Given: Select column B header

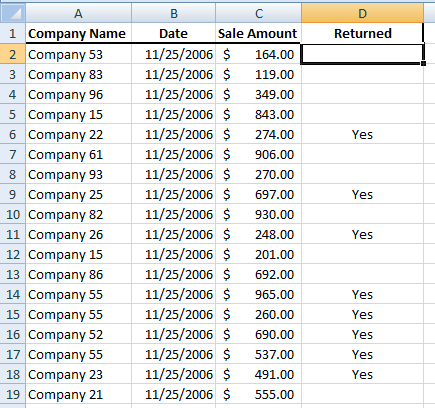Looking at the screenshot, I should coord(174,13).
